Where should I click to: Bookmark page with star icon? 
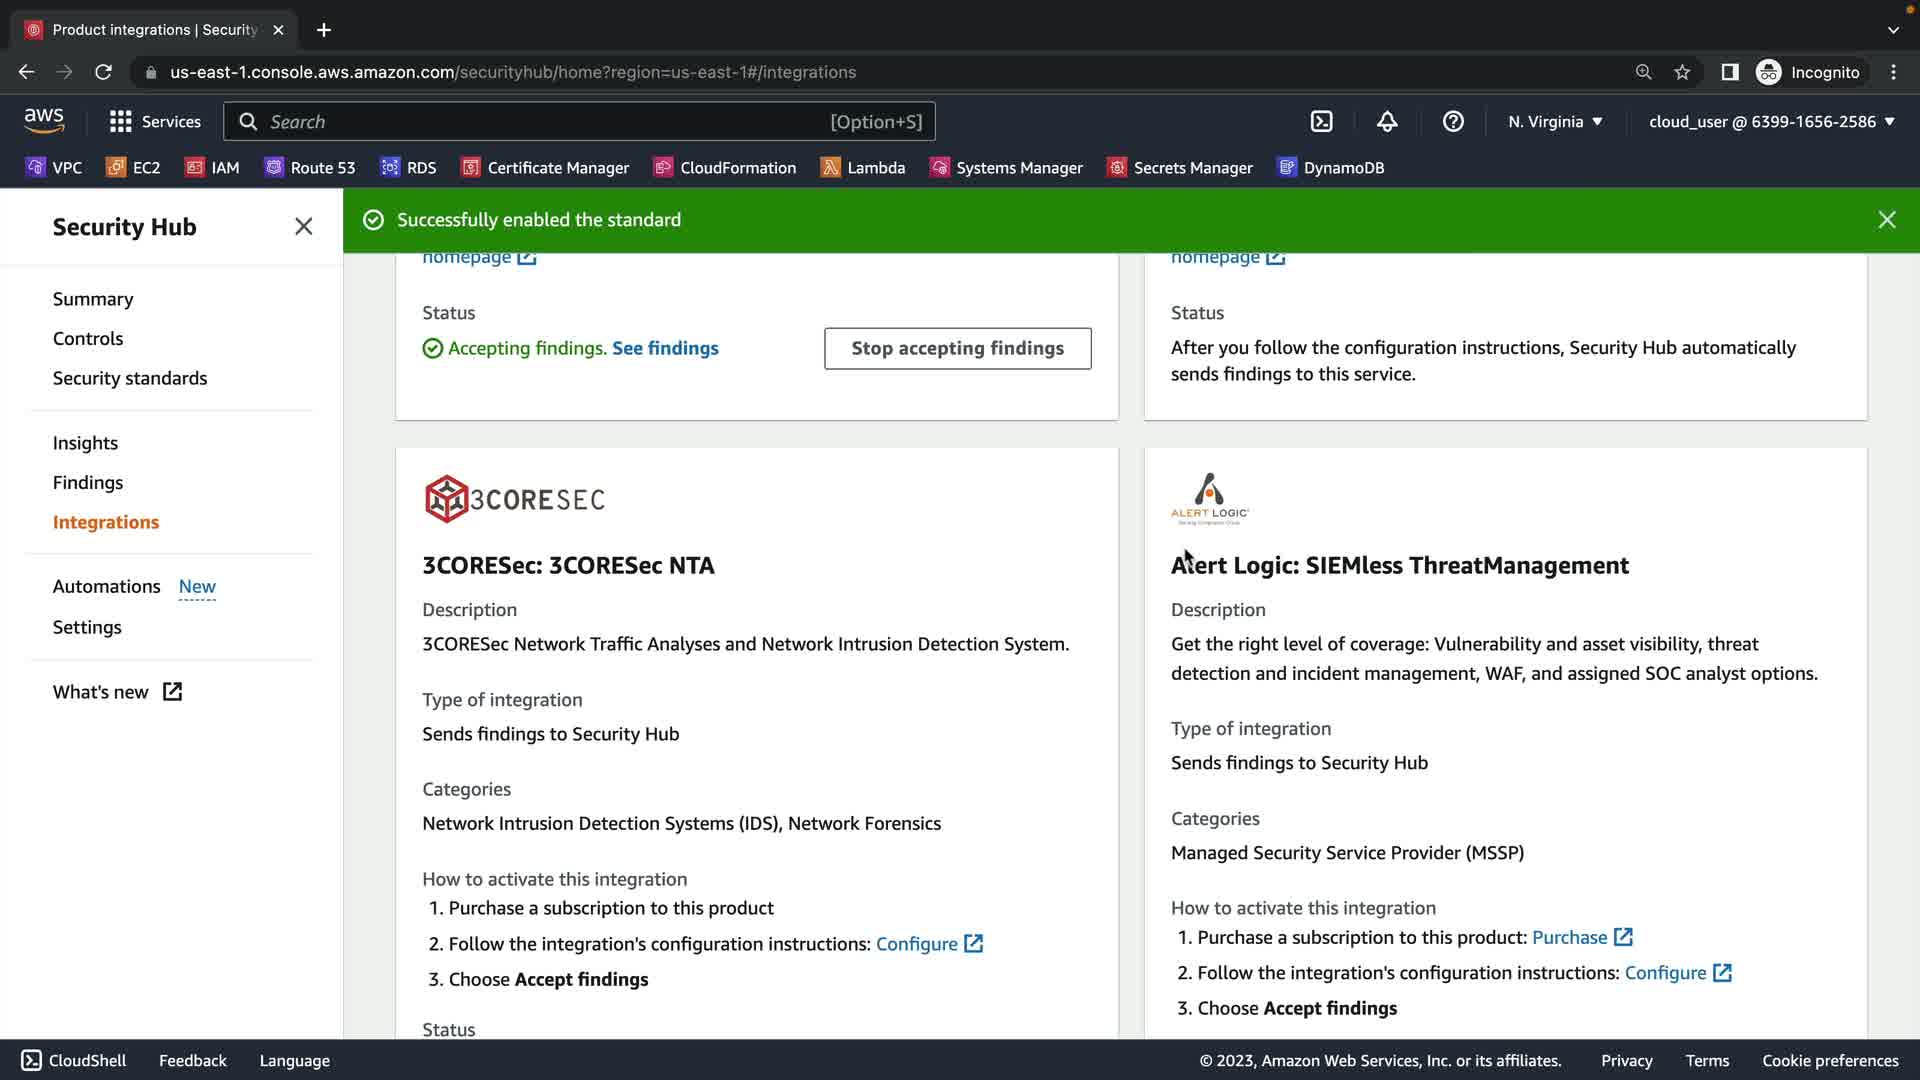pos(1682,72)
